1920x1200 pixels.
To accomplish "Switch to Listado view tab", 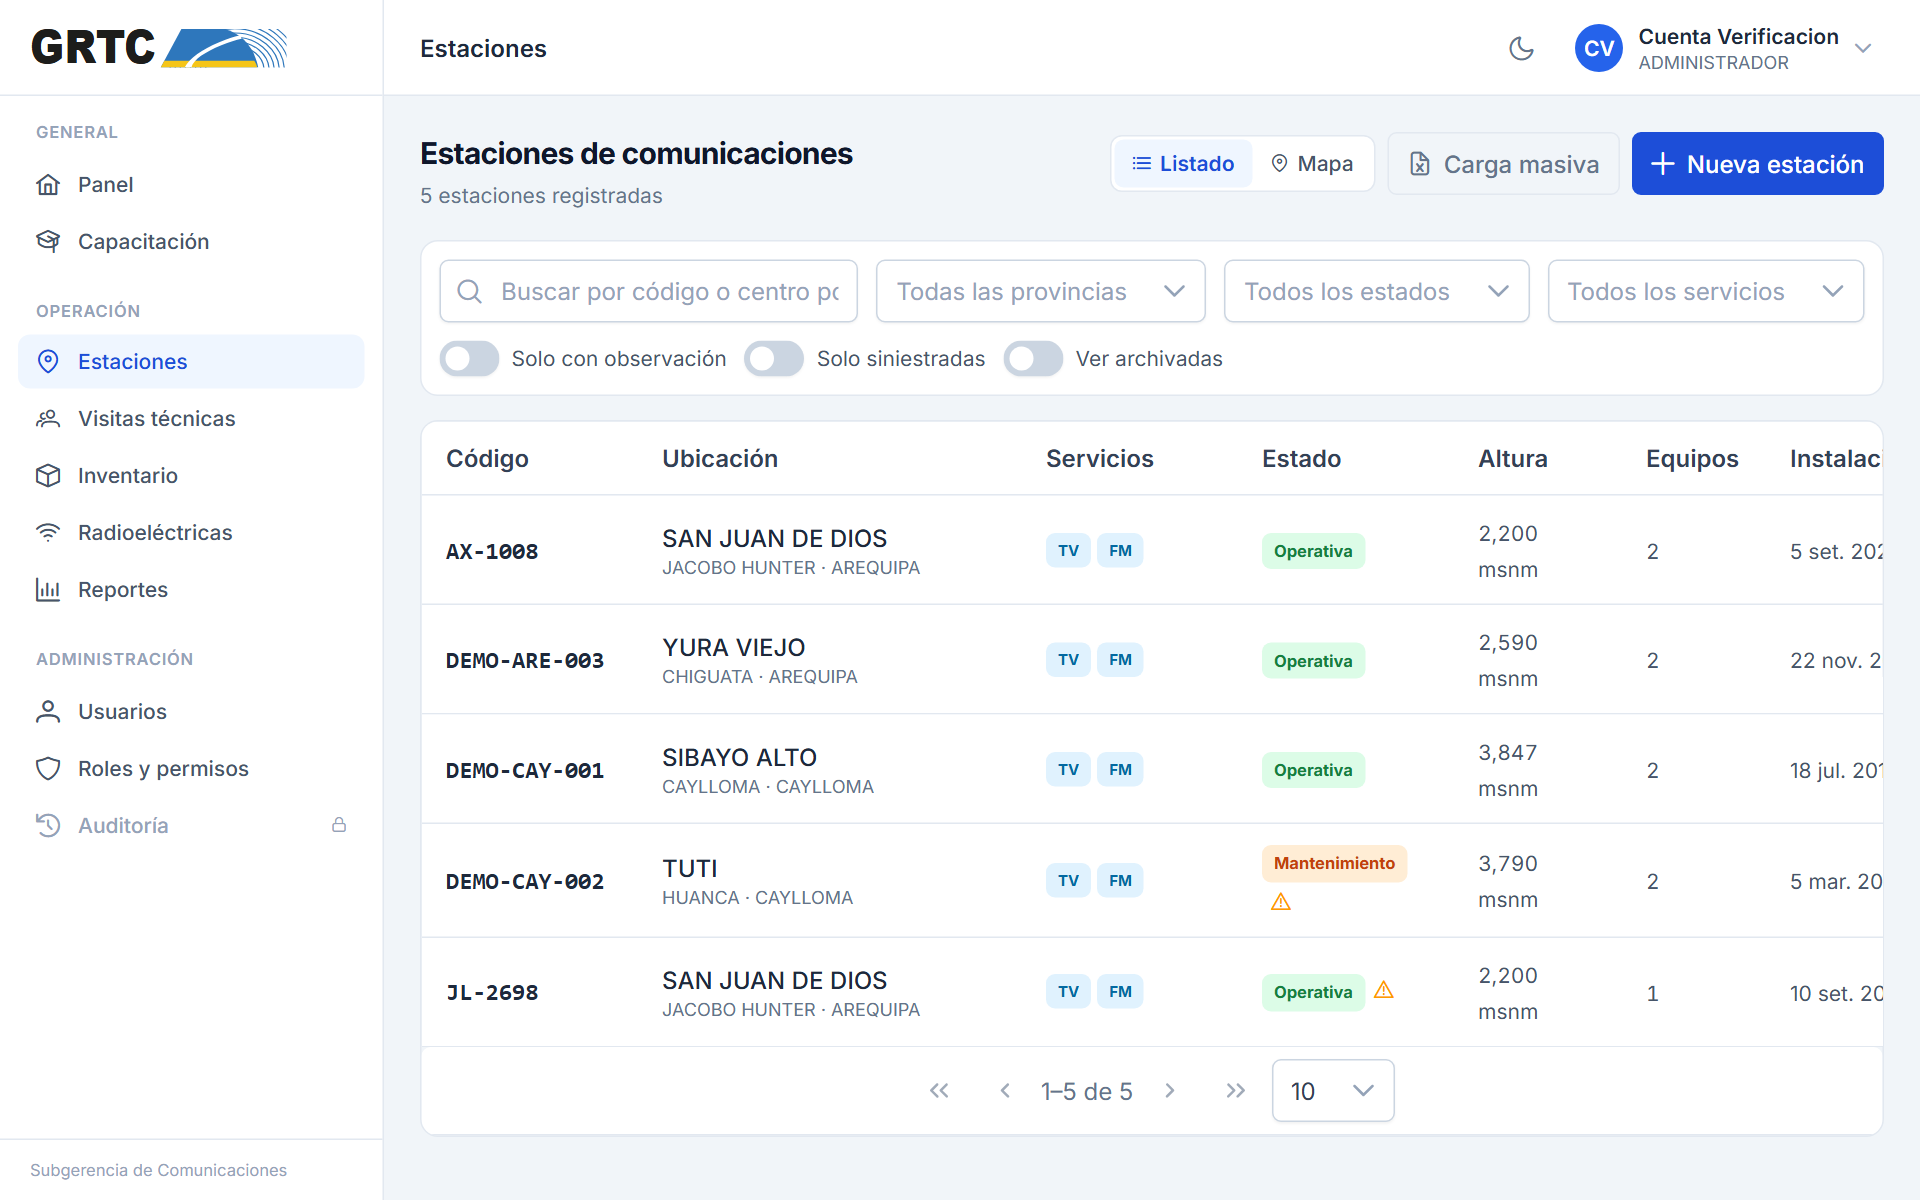I will point(1183,163).
